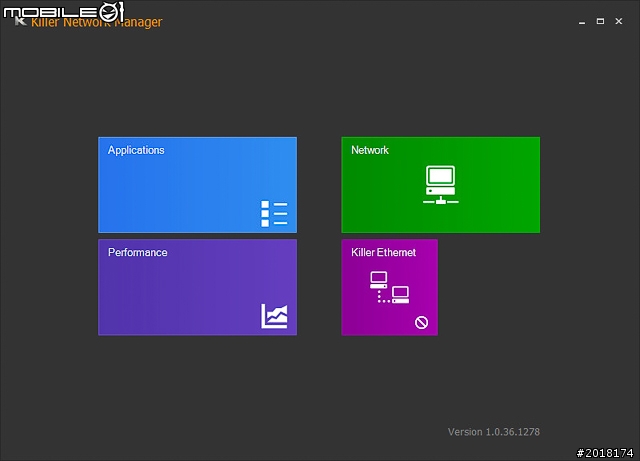The width and height of the screenshot is (640, 461).
Task: Click the networked computer icon
Action: pyautogui.click(x=441, y=185)
